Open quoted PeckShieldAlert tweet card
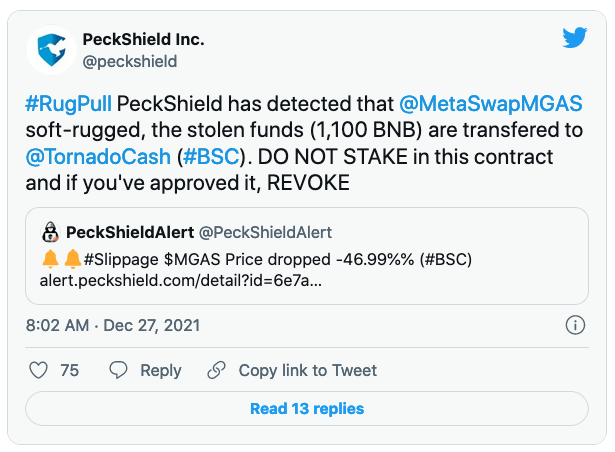The width and height of the screenshot is (615, 452). pos(307,256)
